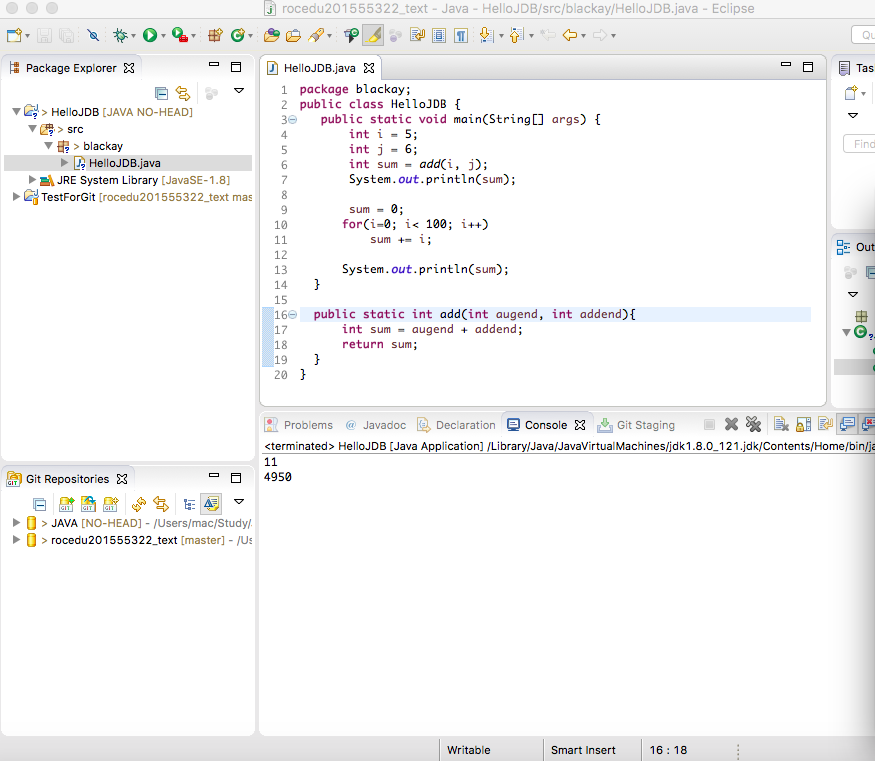
Task: Click the New Java Package icon
Action: click(x=215, y=35)
